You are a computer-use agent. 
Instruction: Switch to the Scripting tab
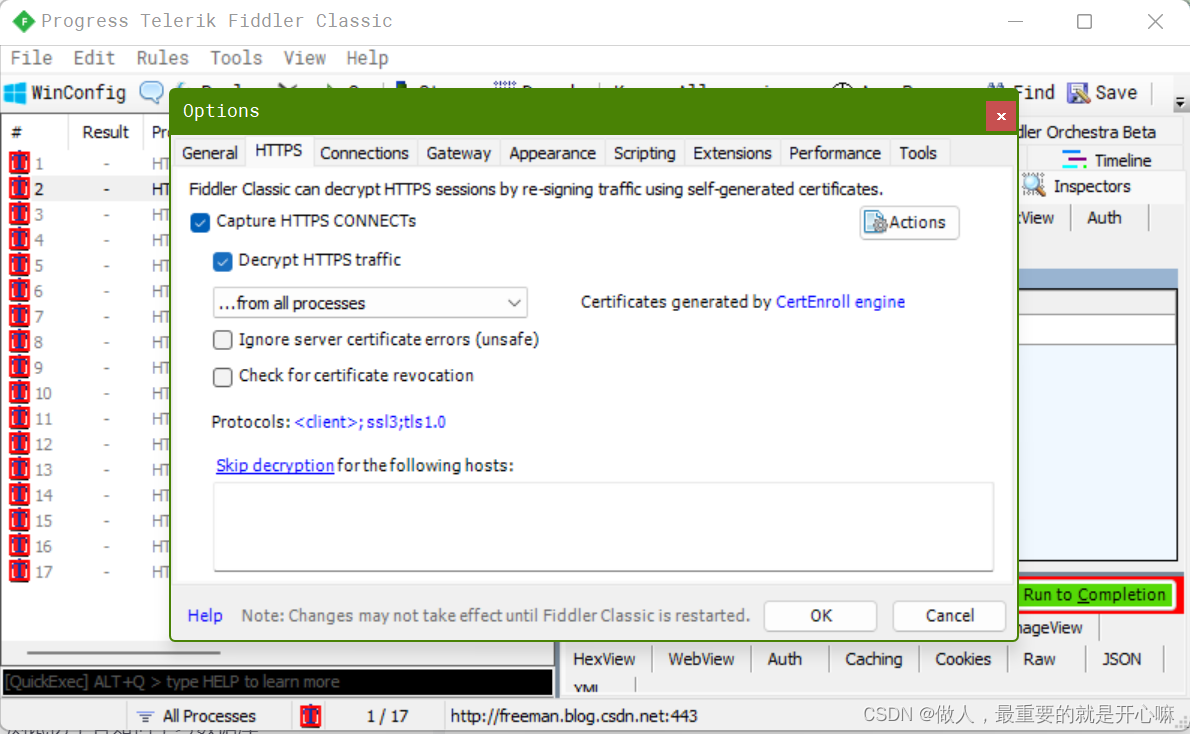point(644,153)
